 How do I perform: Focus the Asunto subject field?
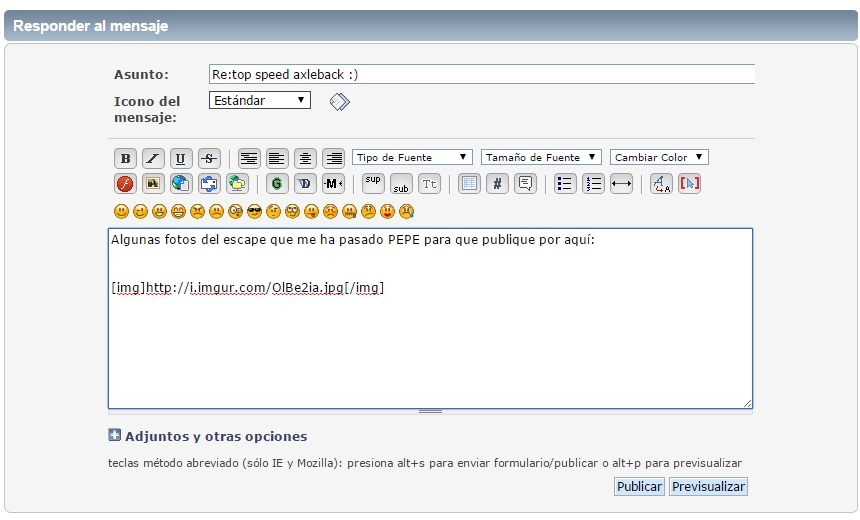point(482,74)
